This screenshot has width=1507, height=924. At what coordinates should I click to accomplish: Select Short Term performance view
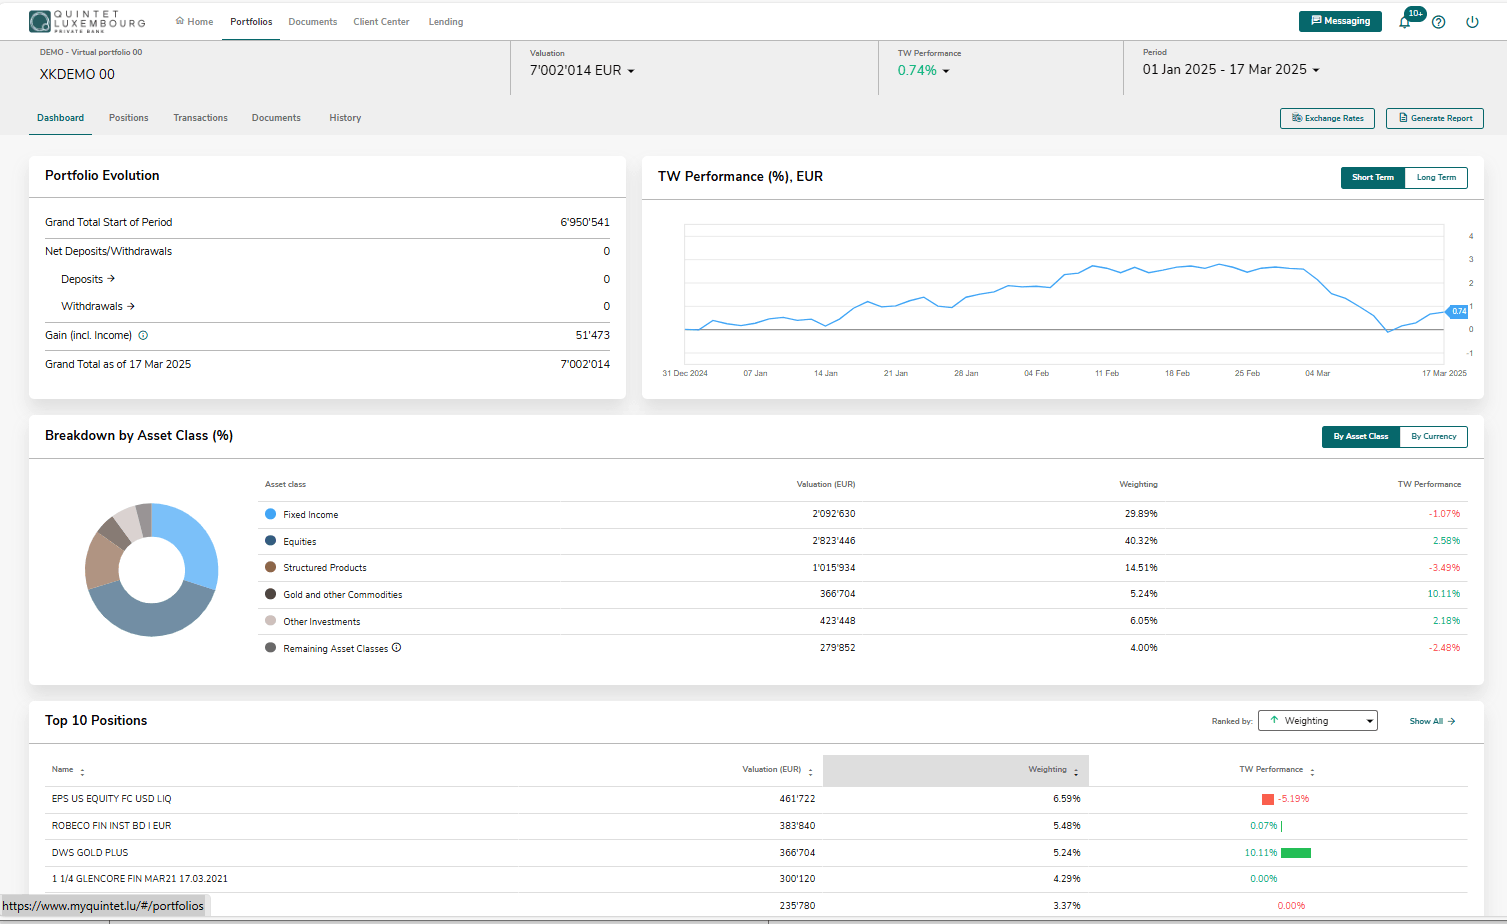[x=1373, y=177]
